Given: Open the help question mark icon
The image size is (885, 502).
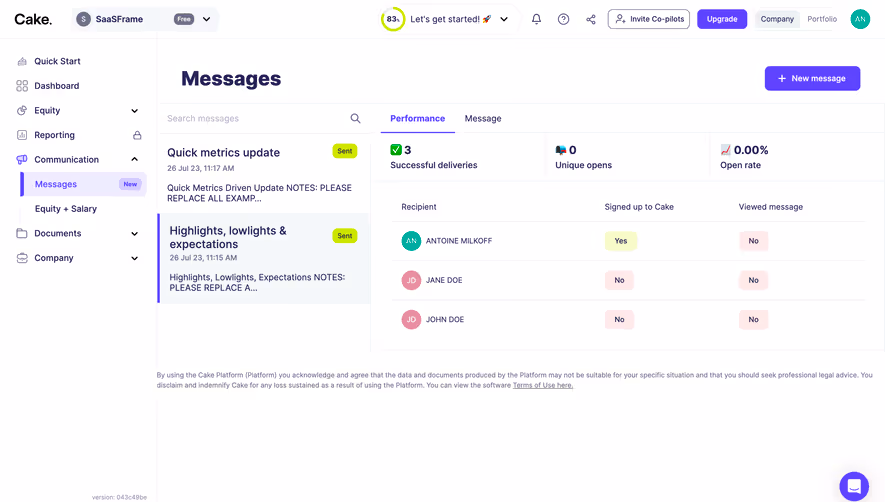Looking at the screenshot, I should 563,19.
